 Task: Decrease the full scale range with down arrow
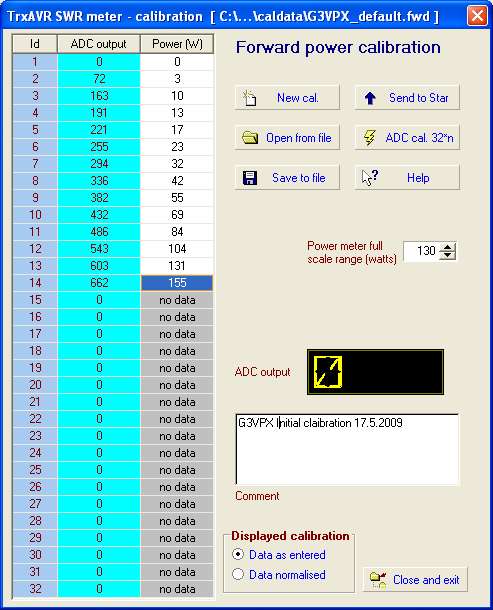point(447,255)
